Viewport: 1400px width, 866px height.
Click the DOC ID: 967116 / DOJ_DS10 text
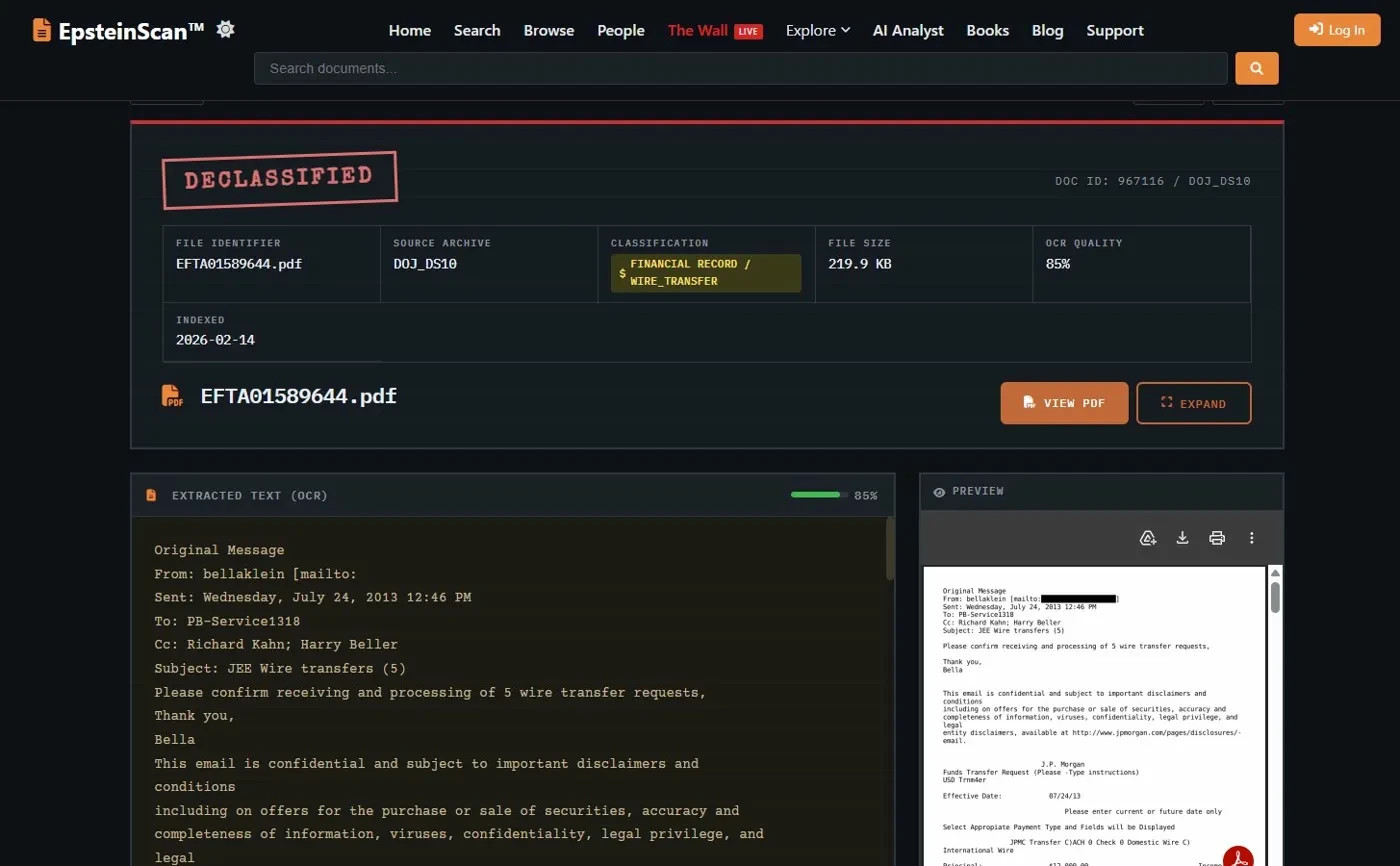click(x=1153, y=181)
